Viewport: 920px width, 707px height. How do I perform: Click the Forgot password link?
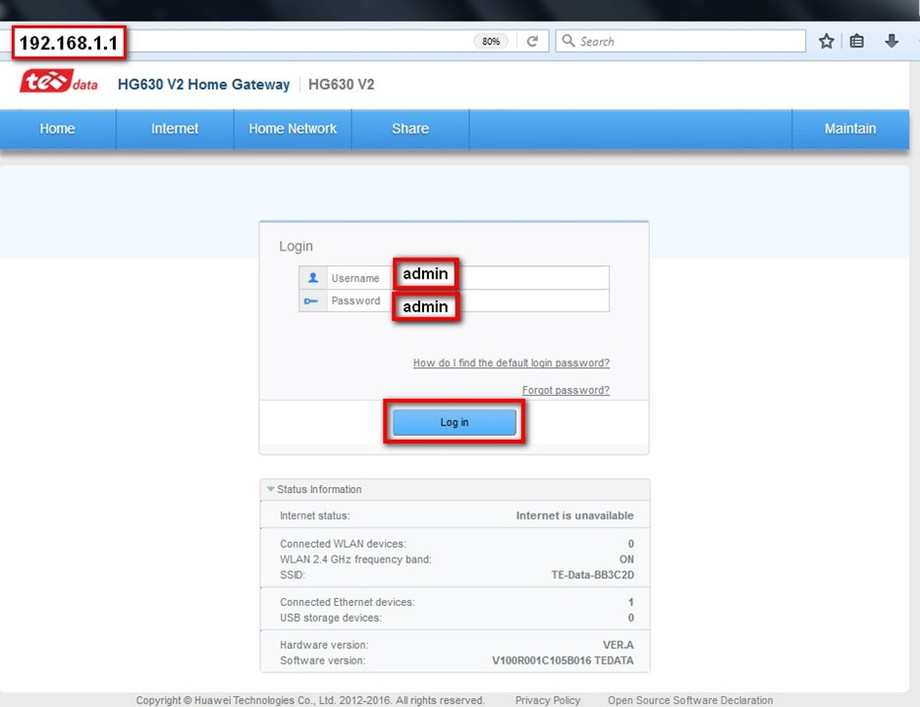[566, 390]
